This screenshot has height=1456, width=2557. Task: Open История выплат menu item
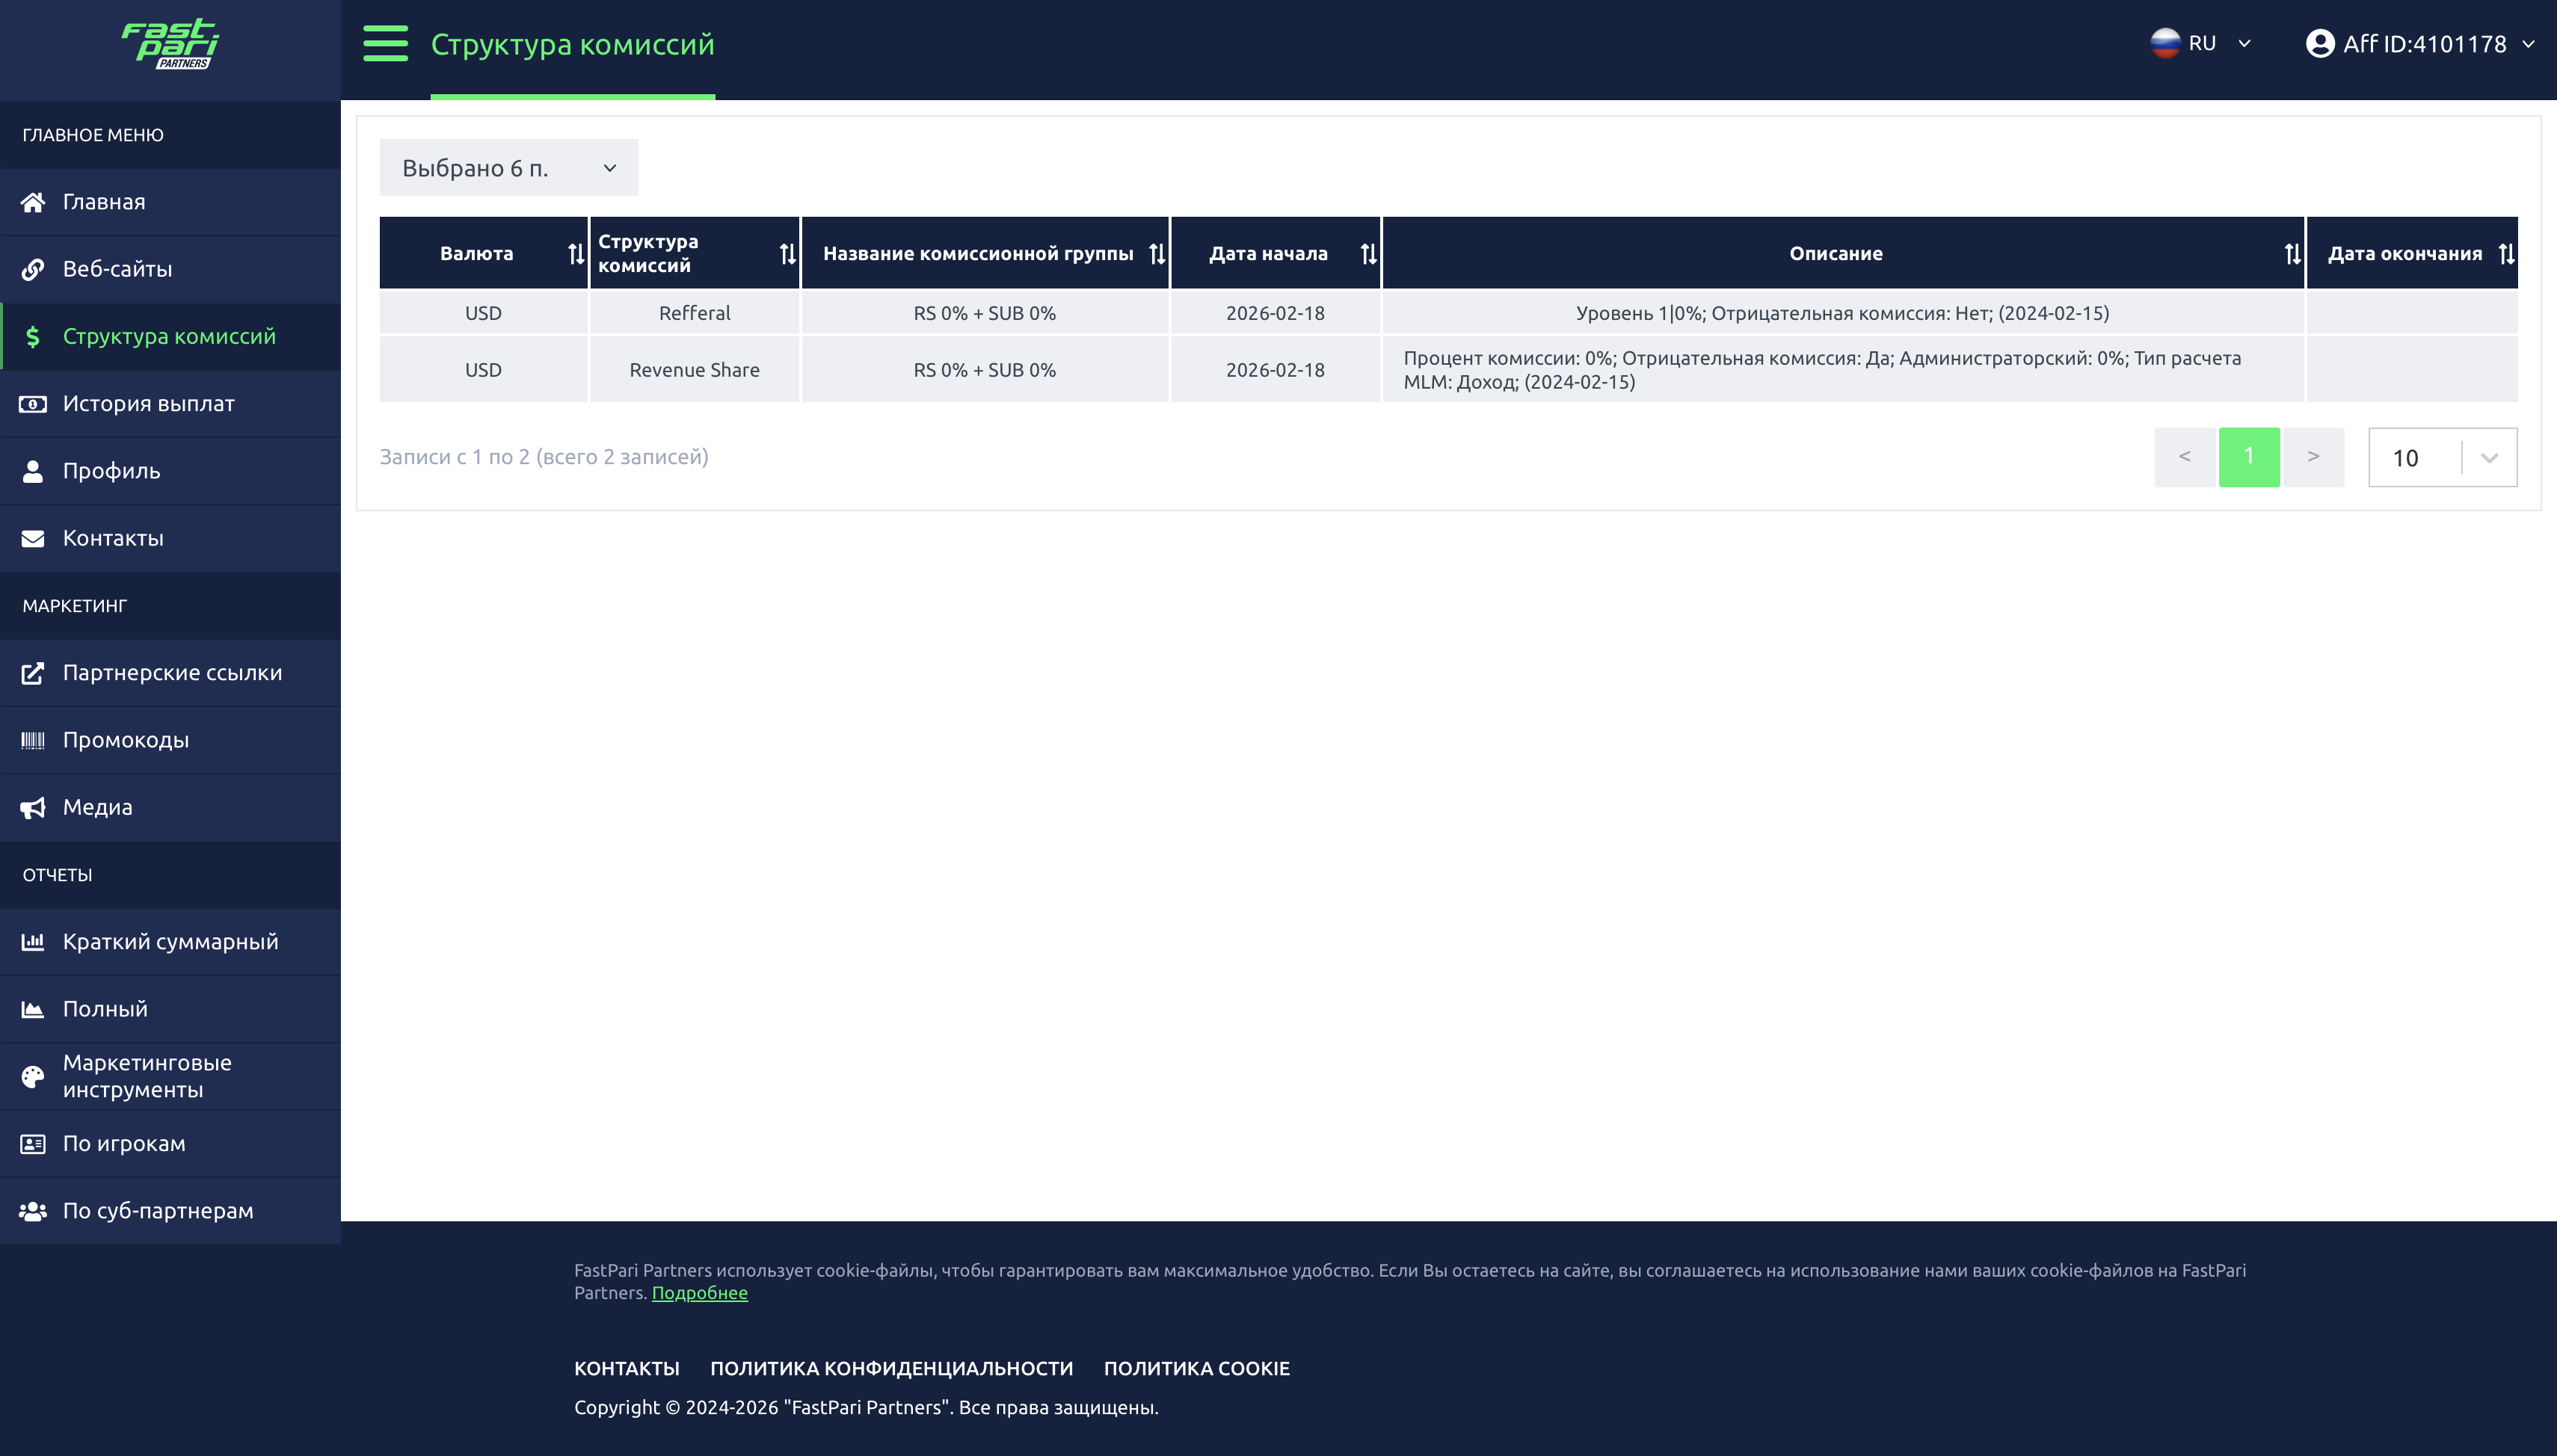click(170, 404)
